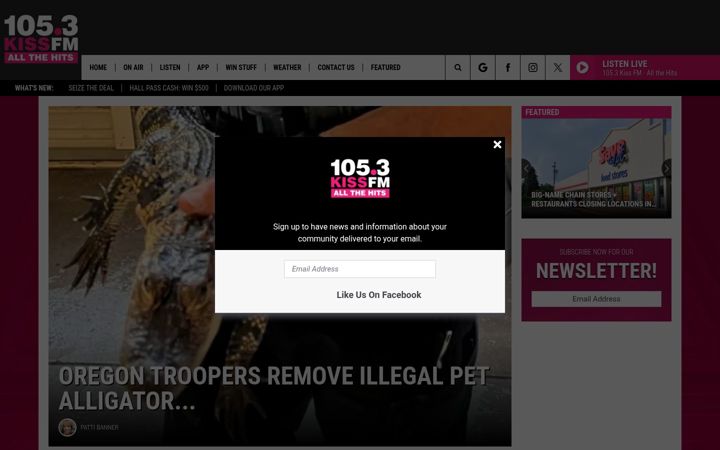Screen dimensions: 720x450
Task: Open the App menu item
Action: coord(203,68)
